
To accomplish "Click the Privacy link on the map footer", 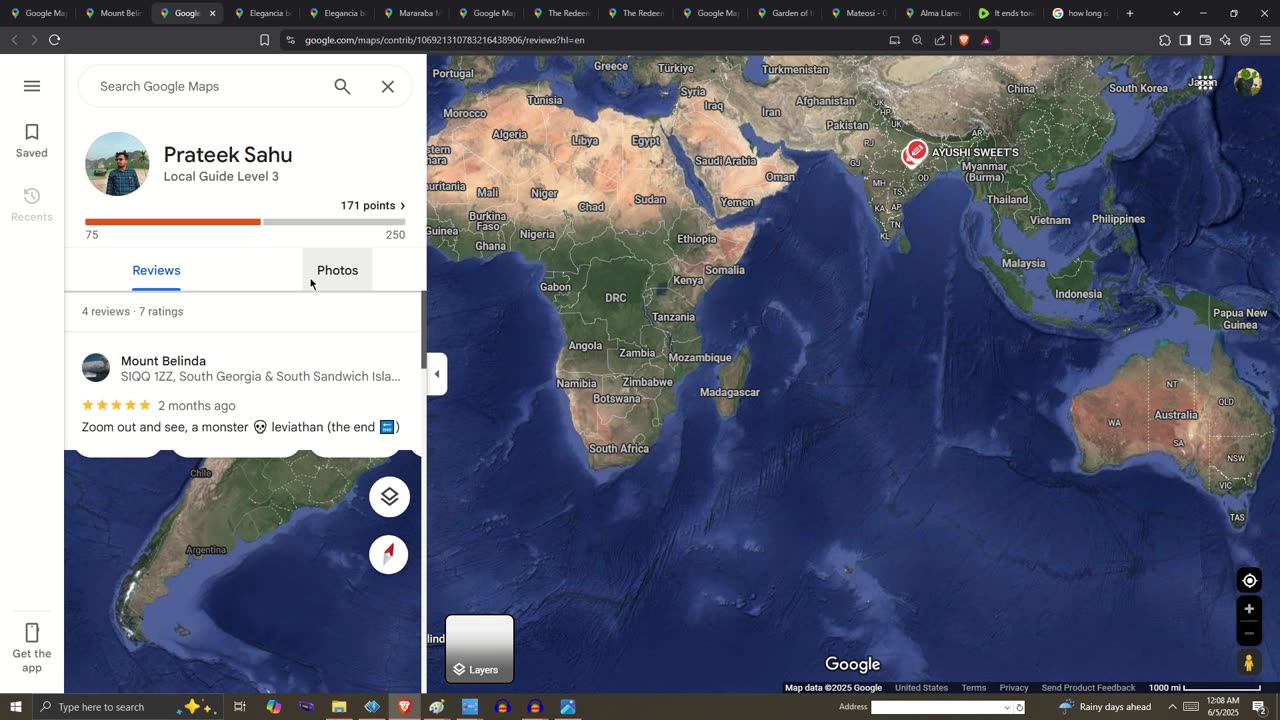I will [x=1014, y=688].
